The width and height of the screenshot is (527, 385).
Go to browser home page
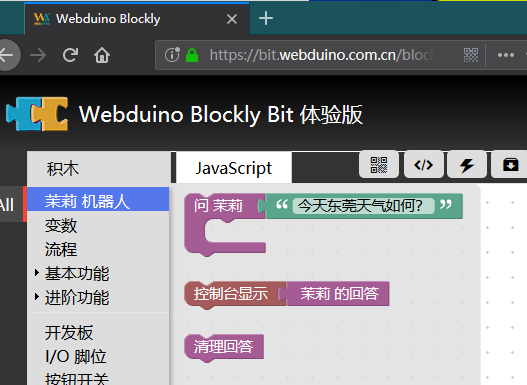tap(102, 55)
